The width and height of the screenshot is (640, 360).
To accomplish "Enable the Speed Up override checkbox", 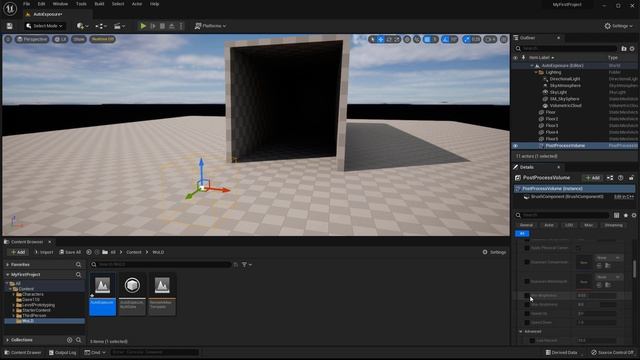I will [x=527, y=313].
